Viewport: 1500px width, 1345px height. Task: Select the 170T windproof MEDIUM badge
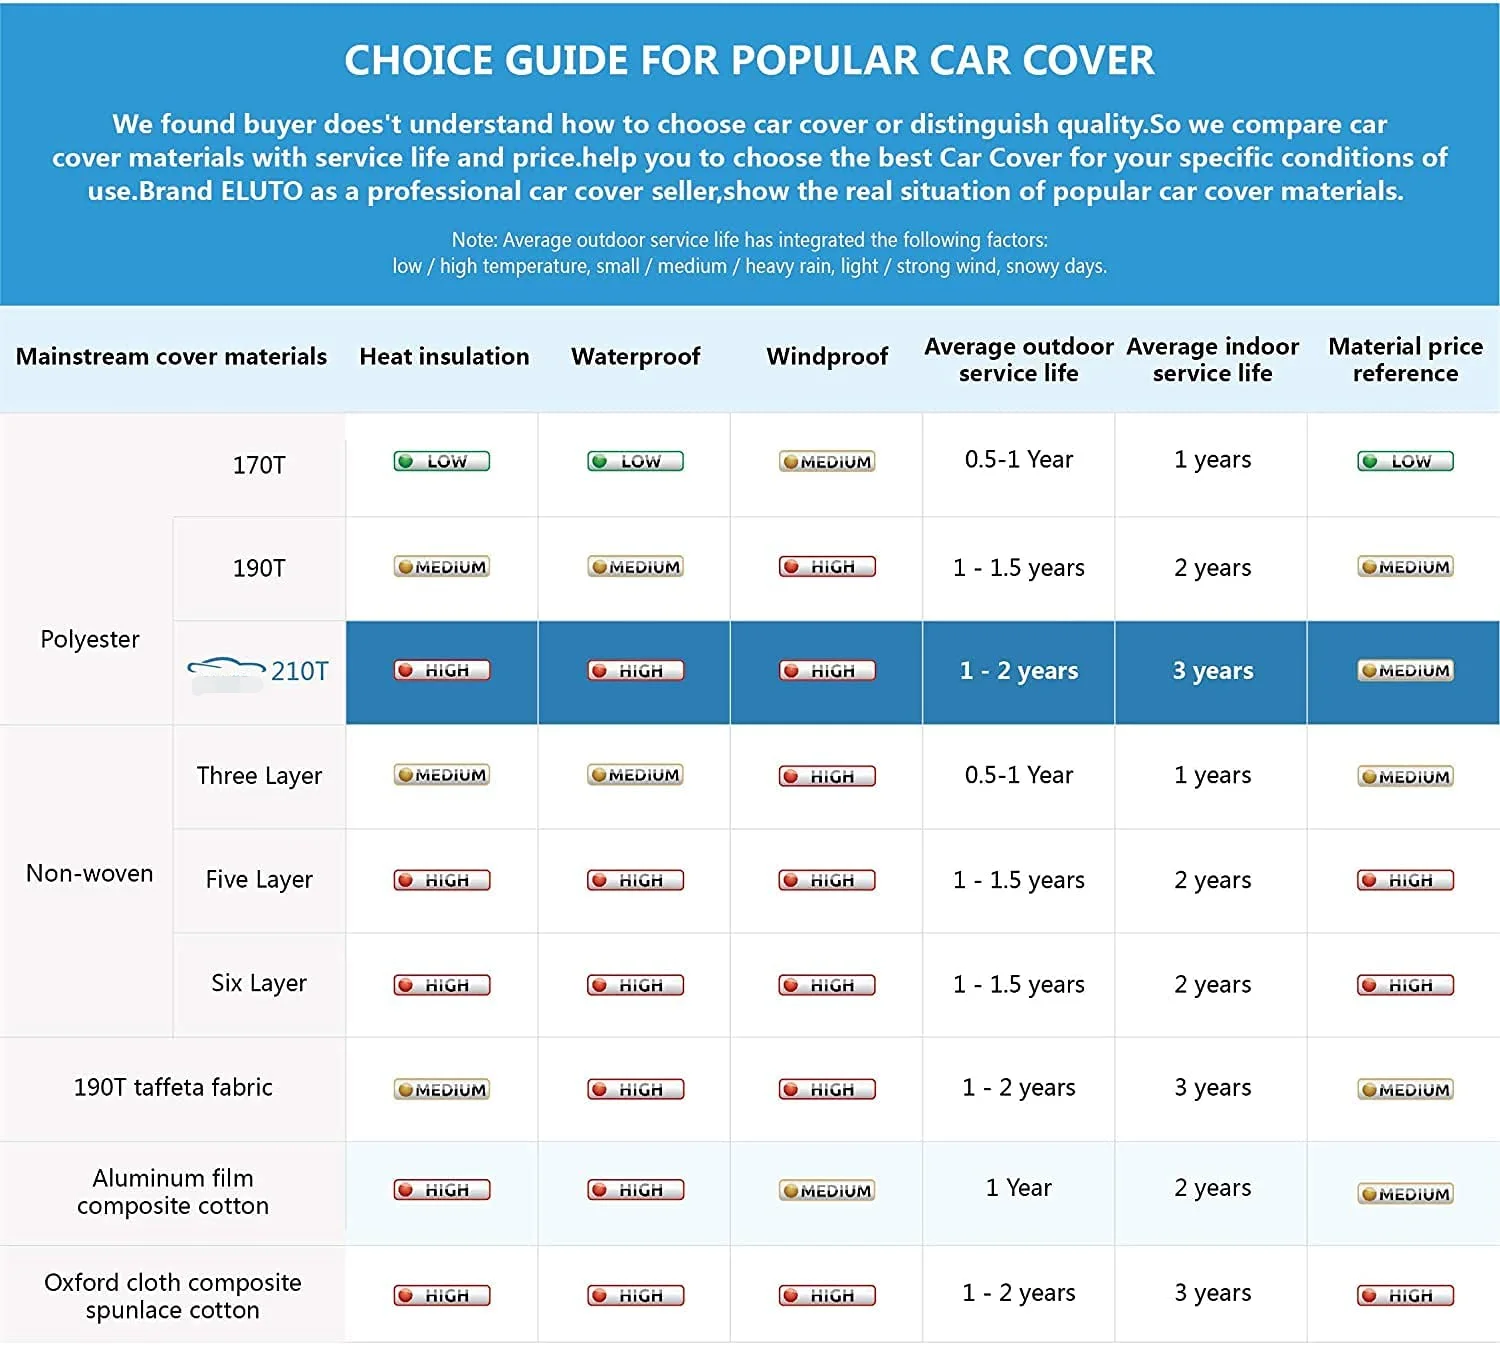pyautogui.click(x=827, y=461)
